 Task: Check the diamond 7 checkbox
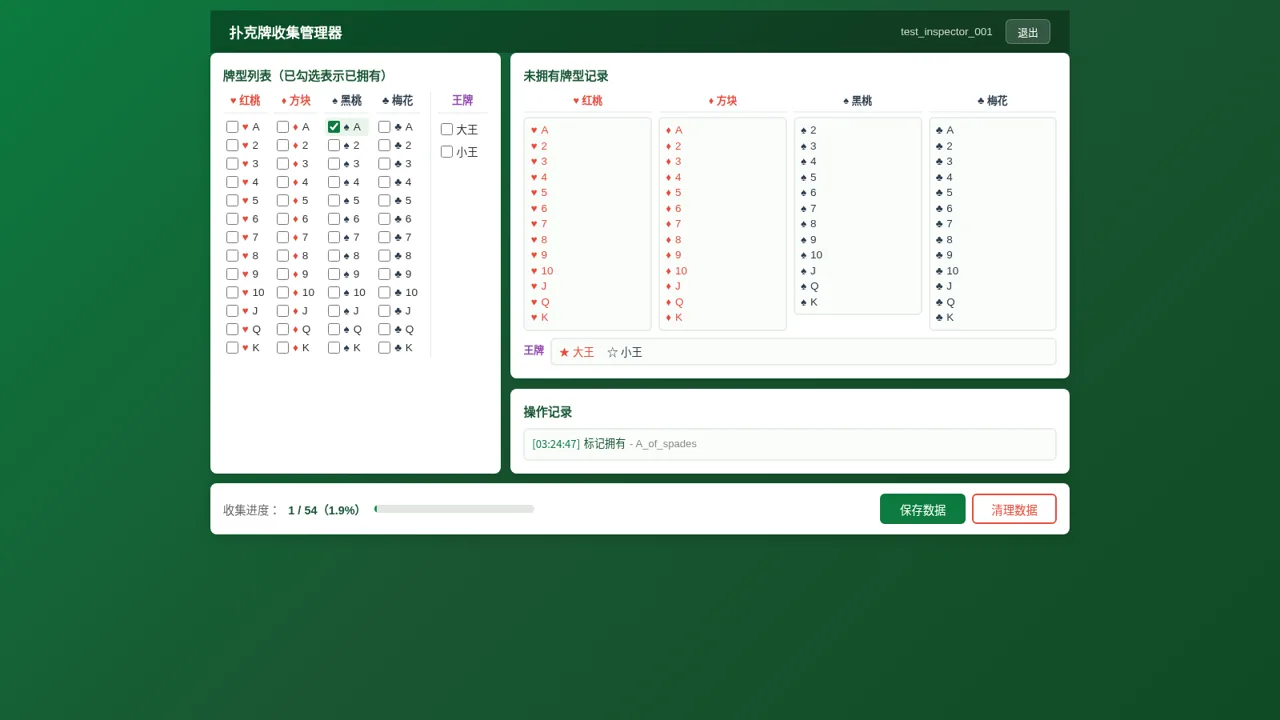click(x=283, y=237)
